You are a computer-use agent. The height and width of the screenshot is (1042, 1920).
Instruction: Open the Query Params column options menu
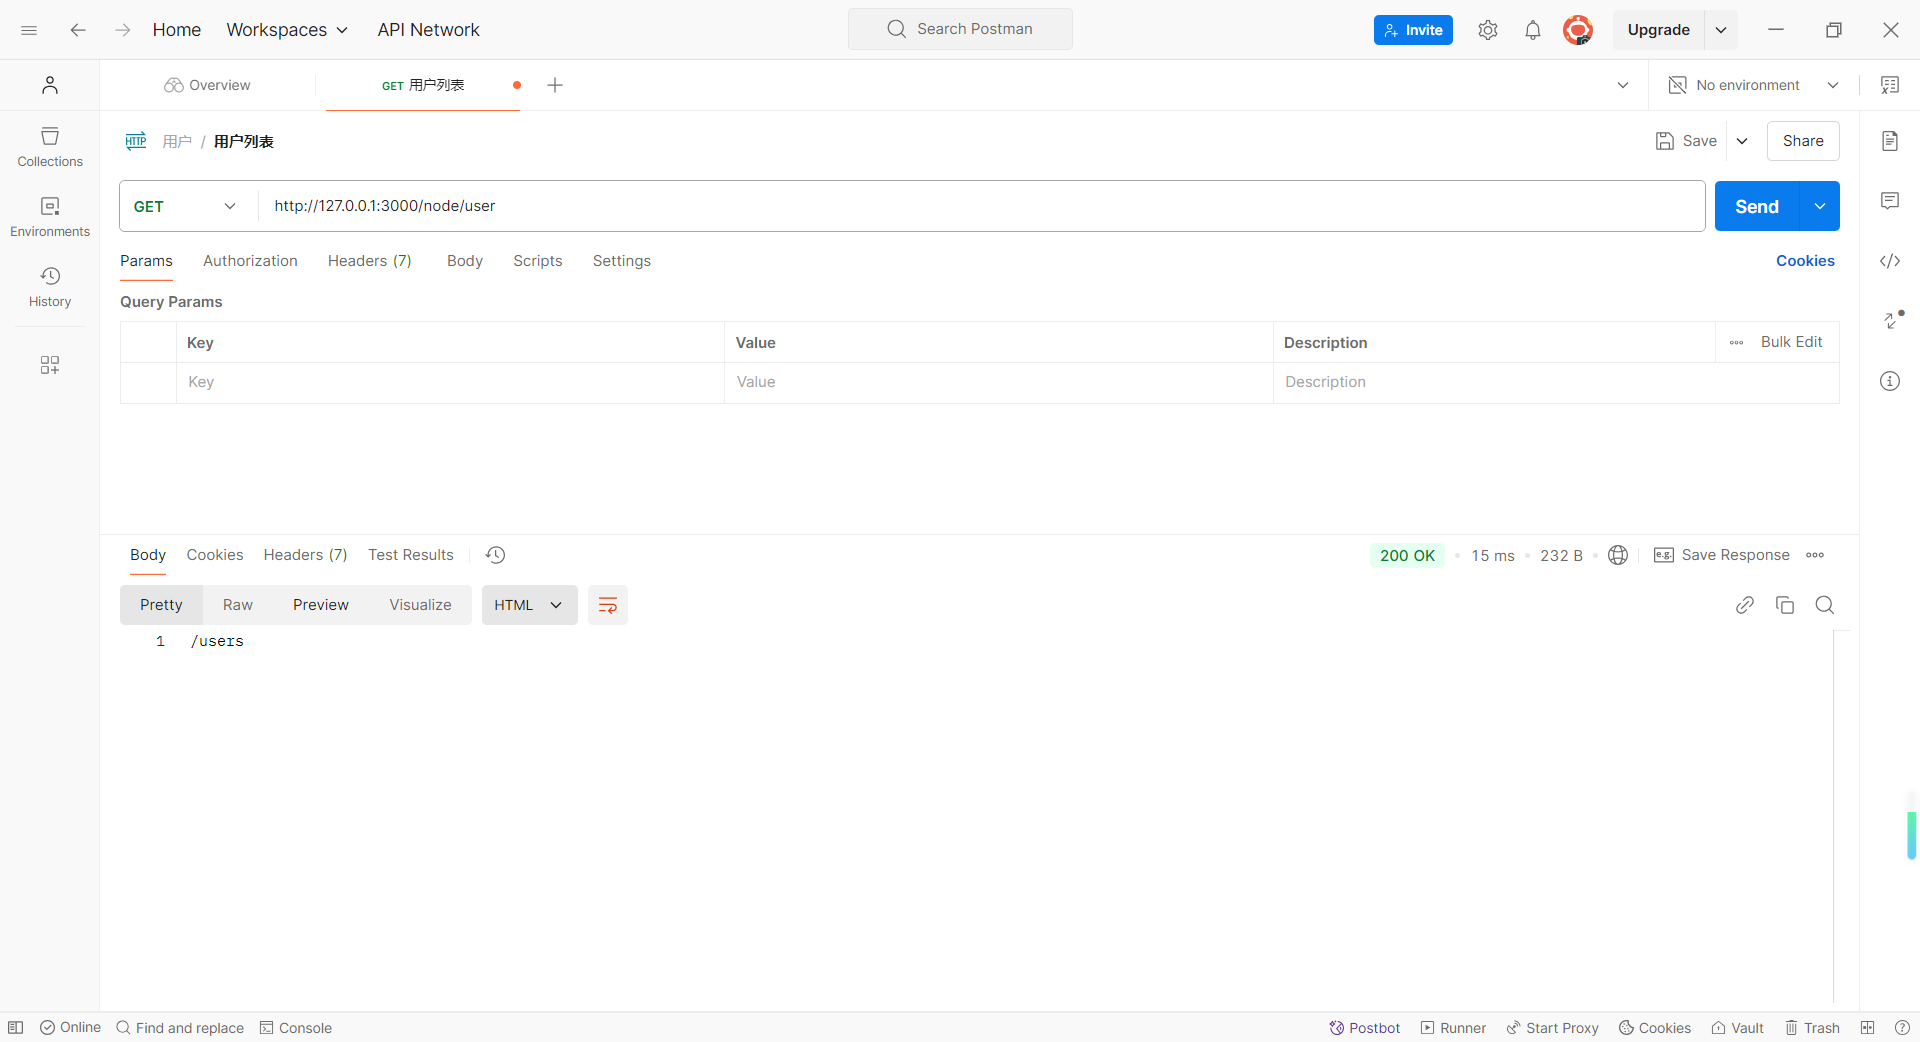(1737, 342)
